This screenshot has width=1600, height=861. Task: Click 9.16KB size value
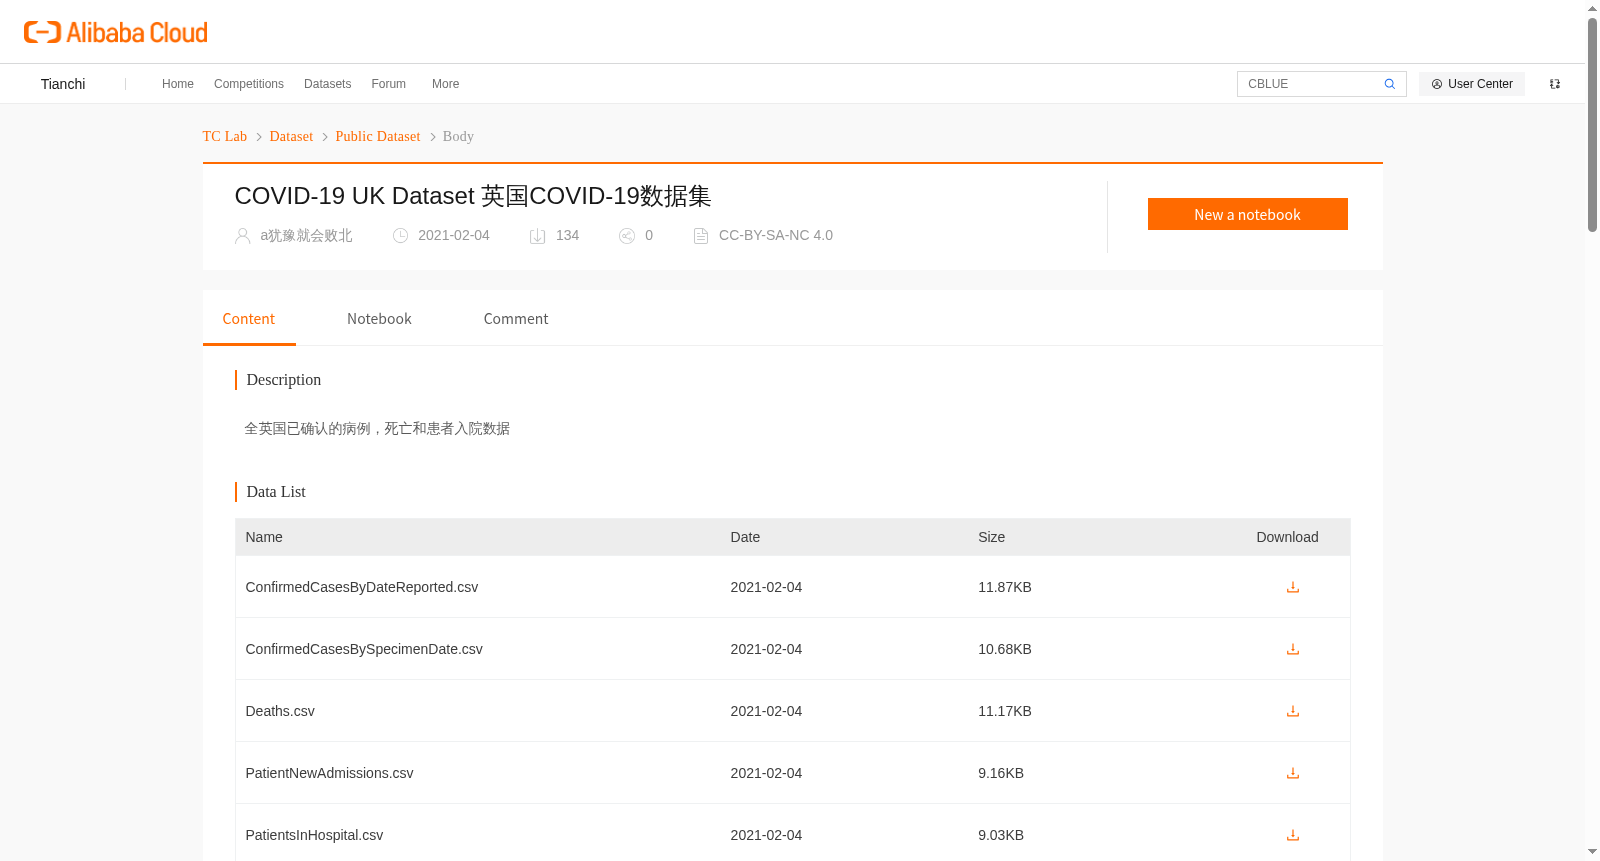click(x=1001, y=773)
